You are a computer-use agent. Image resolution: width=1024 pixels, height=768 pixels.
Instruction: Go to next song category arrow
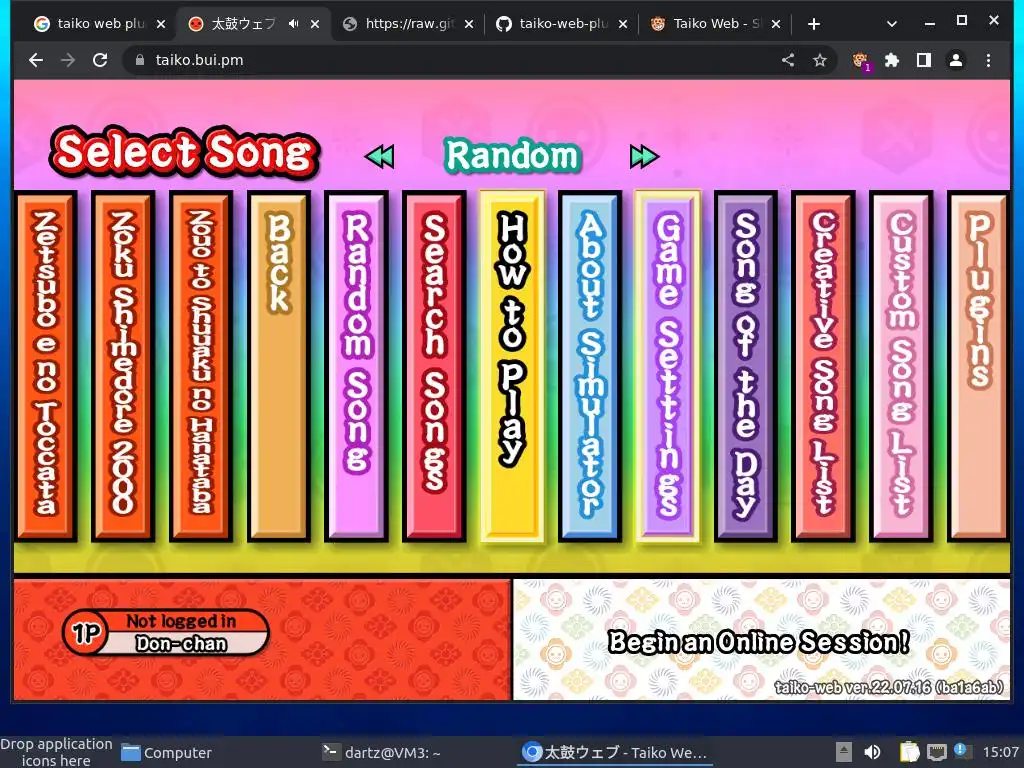pos(645,157)
